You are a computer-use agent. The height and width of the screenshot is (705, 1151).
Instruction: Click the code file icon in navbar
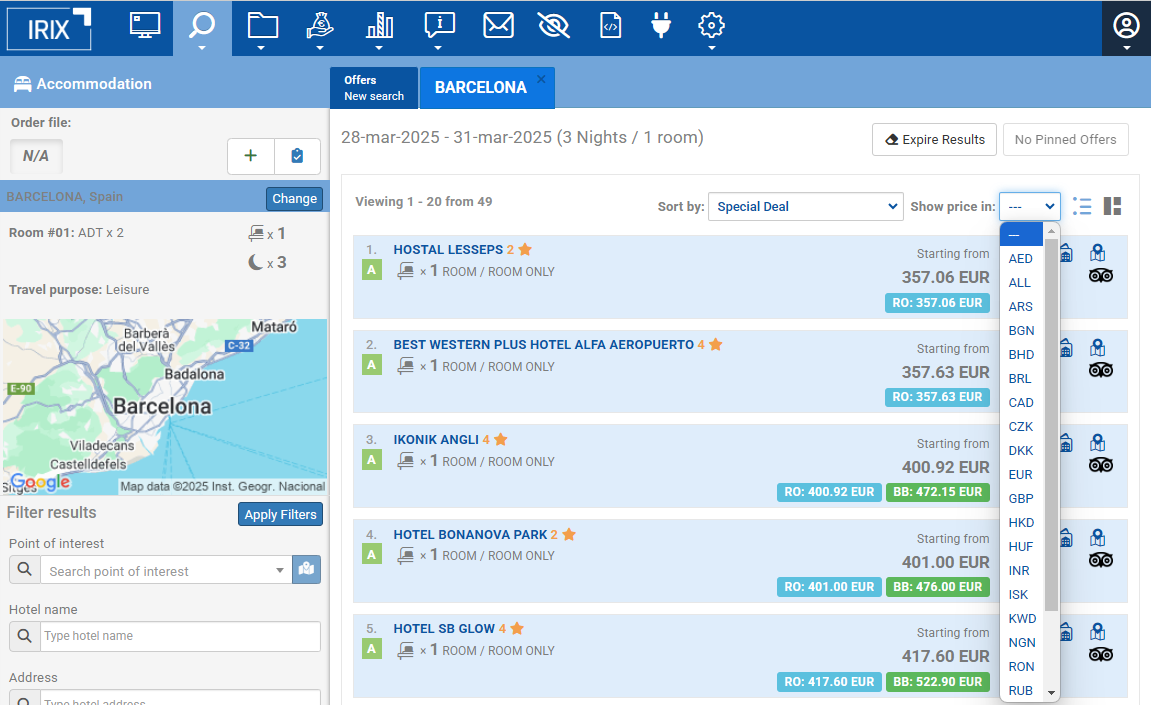coord(610,26)
